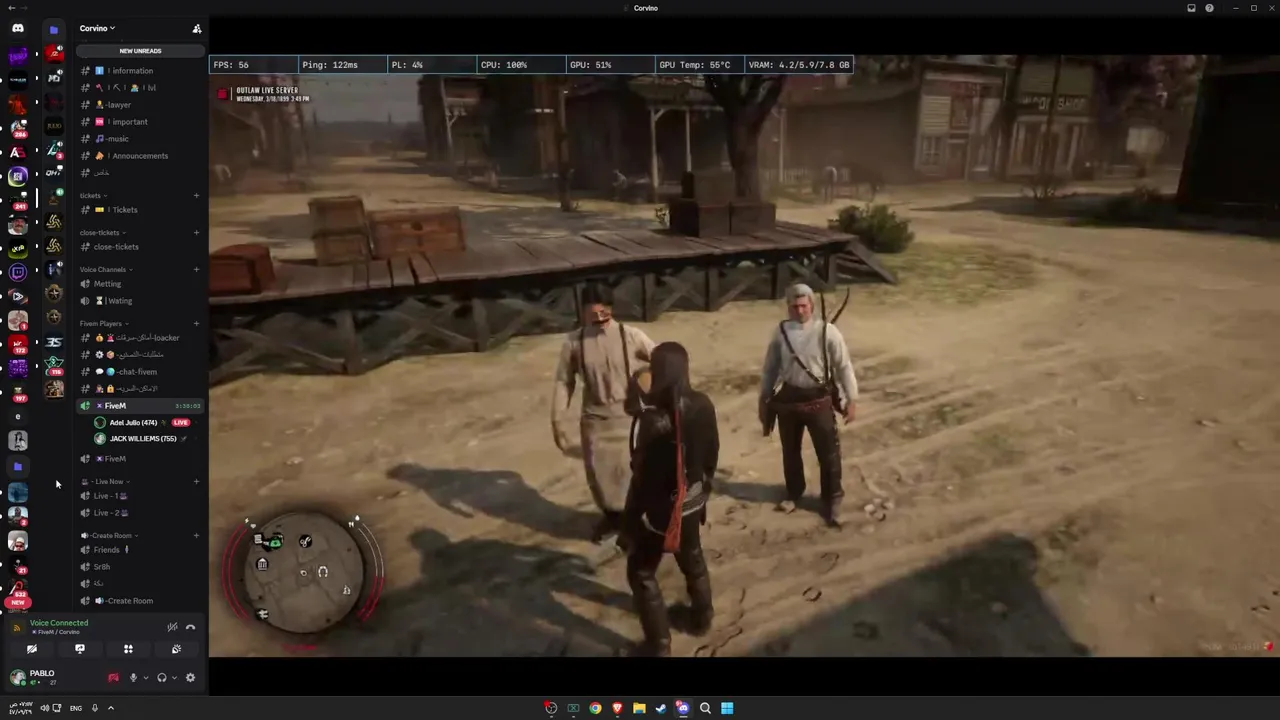Open the important text channel
Viewport: 1280px width, 720px height.
(140, 122)
